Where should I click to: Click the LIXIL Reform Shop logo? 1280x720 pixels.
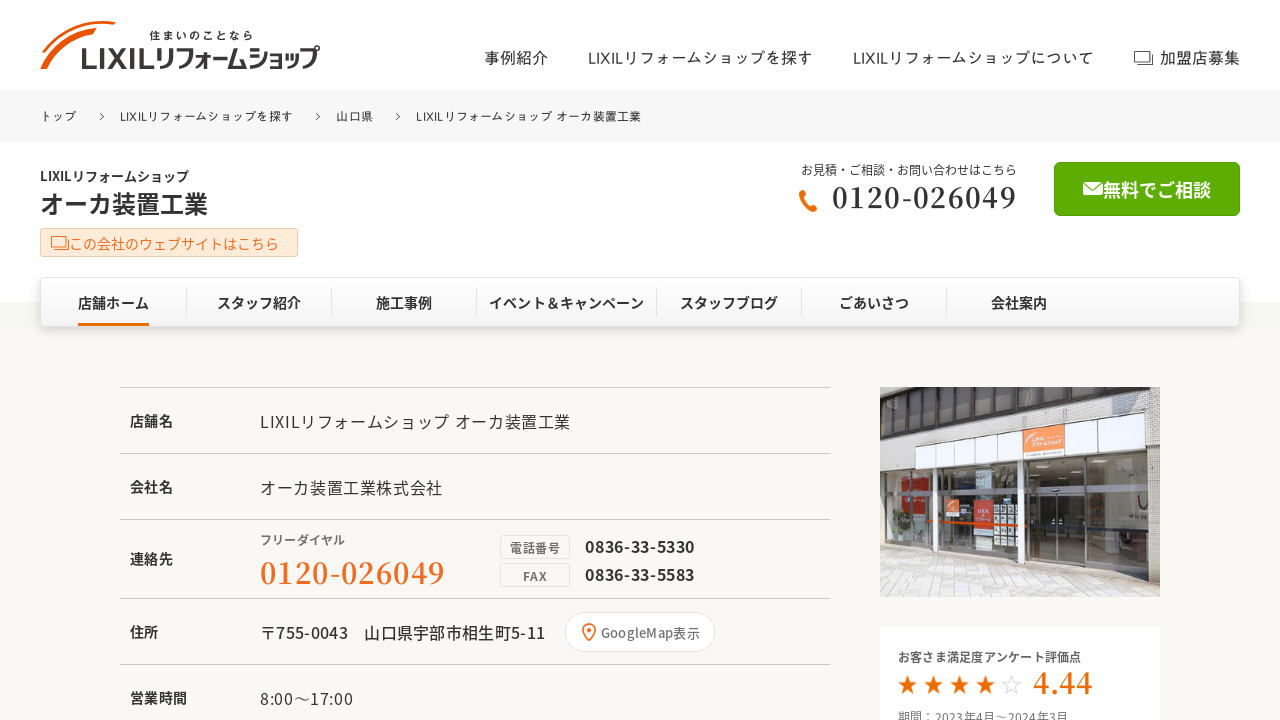click(180, 46)
